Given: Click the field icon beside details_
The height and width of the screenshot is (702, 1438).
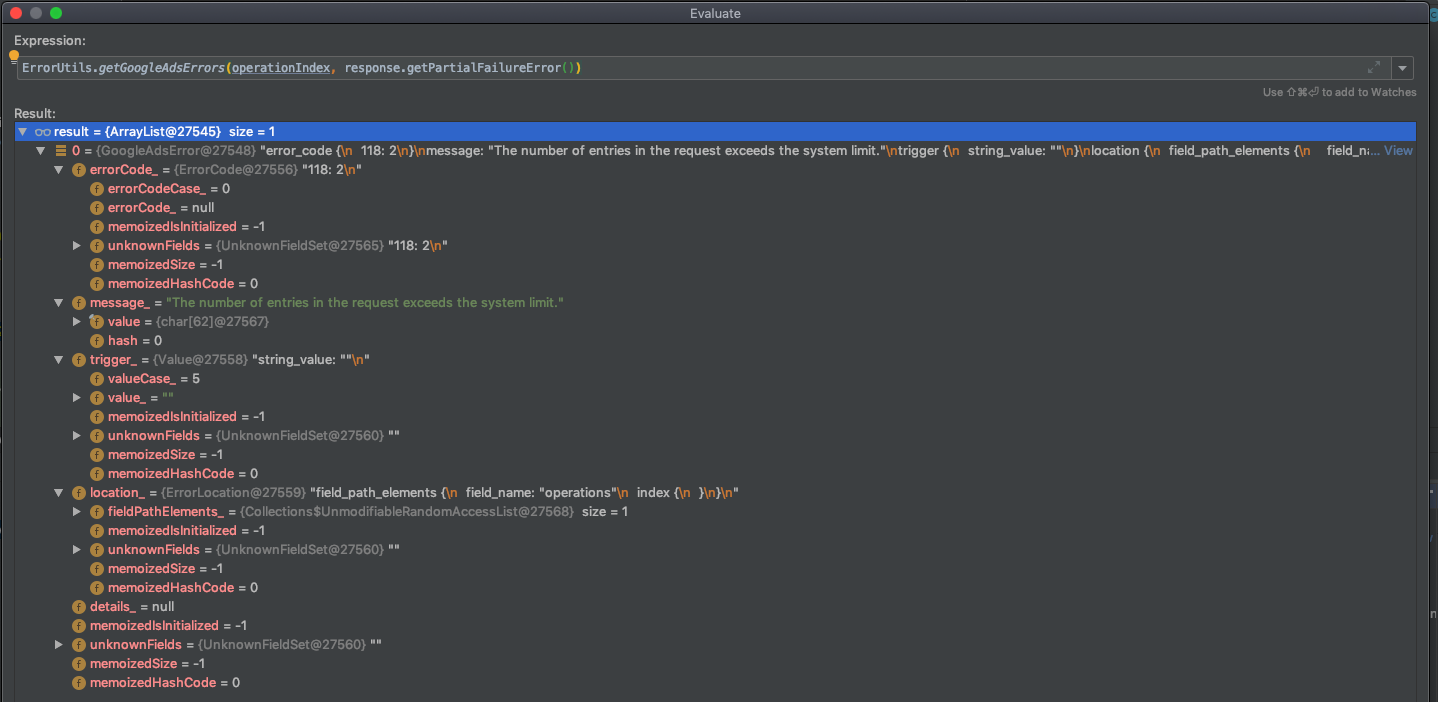Looking at the screenshot, I should pyautogui.click(x=78, y=606).
